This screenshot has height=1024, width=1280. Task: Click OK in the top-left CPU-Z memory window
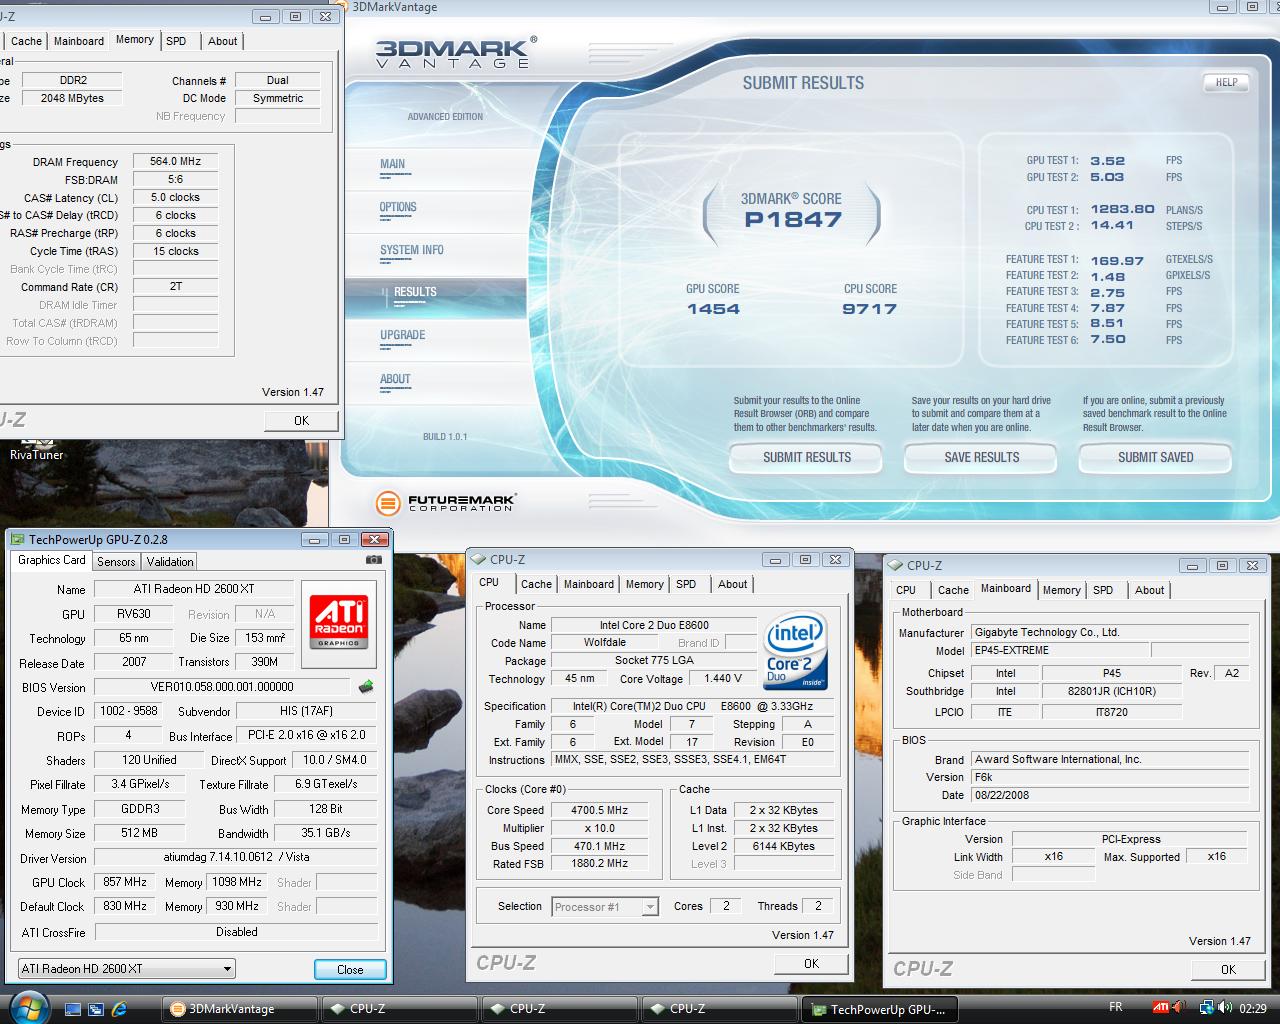301,420
